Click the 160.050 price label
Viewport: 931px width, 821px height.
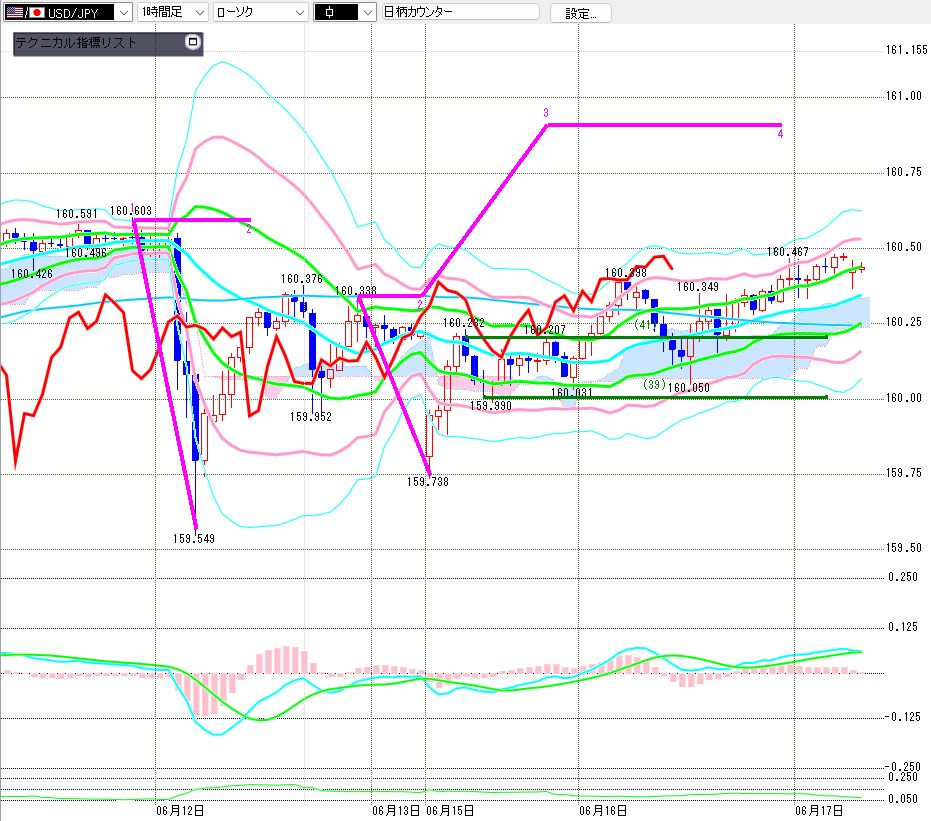pos(689,388)
